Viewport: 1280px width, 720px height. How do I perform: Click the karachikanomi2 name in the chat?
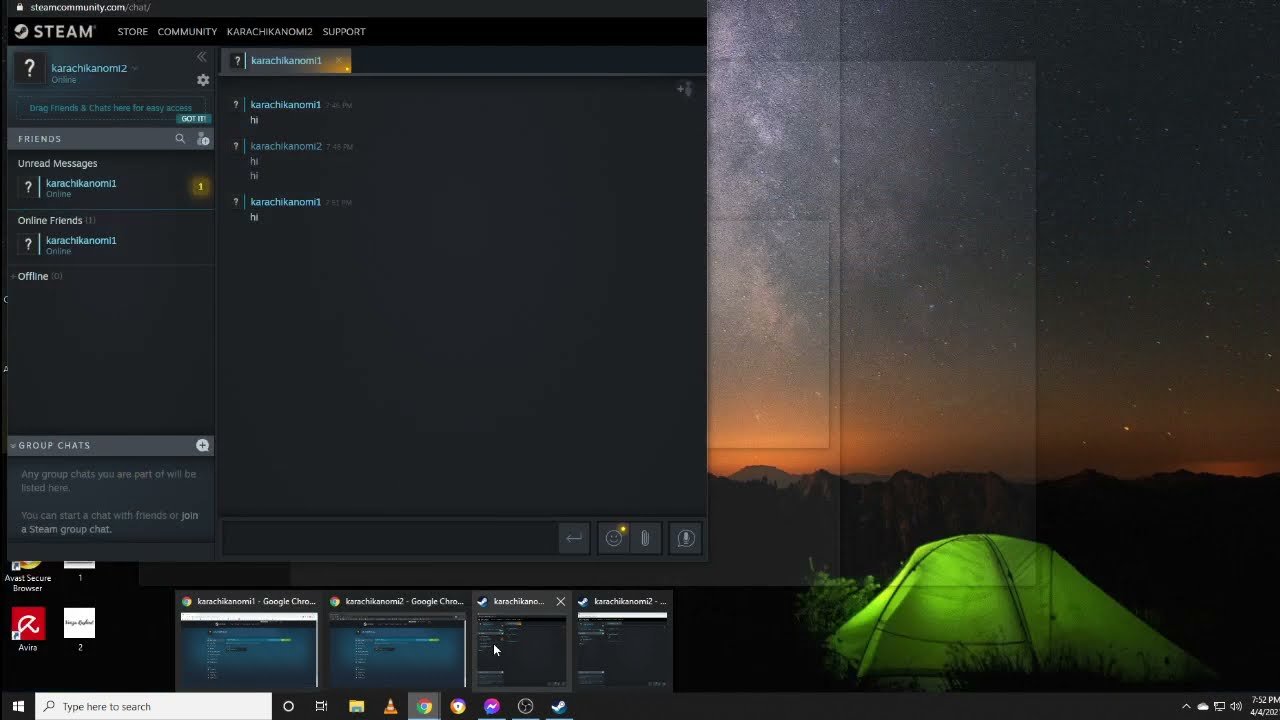(x=286, y=146)
